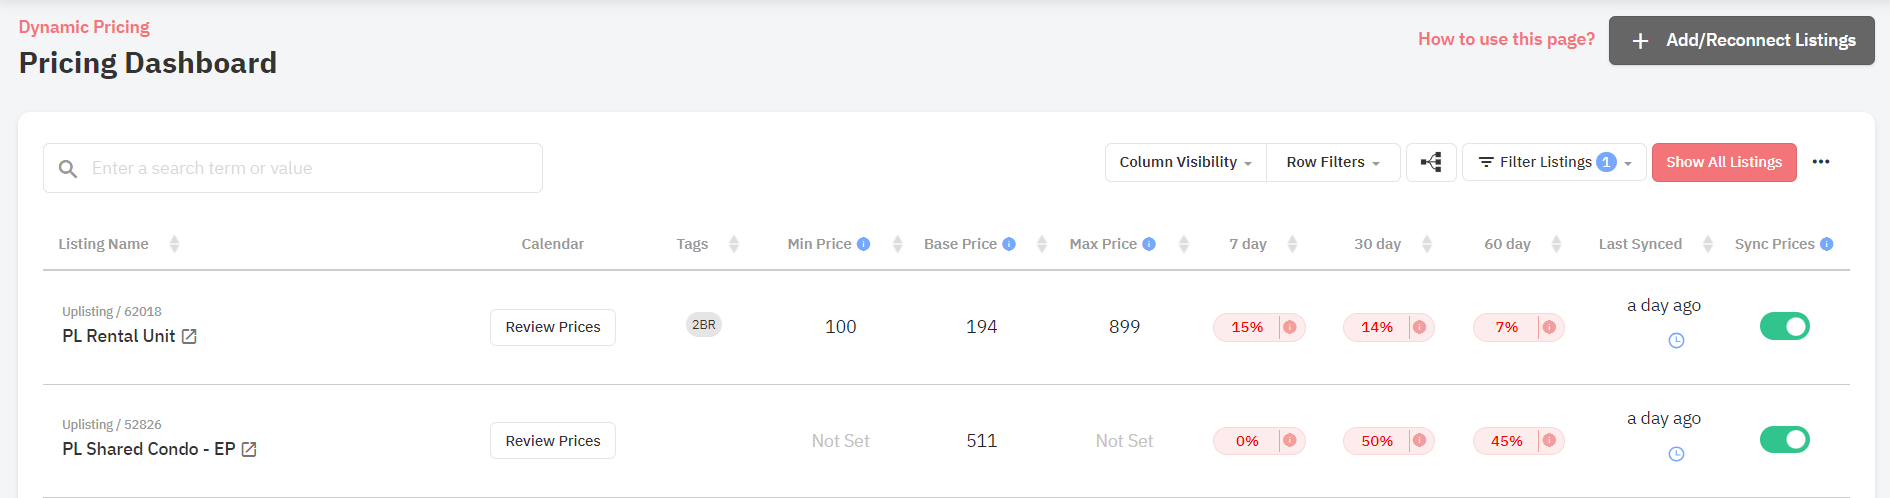Open PL Shared Condo - EP external link icon
The image size is (1890, 498).
pos(249,450)
